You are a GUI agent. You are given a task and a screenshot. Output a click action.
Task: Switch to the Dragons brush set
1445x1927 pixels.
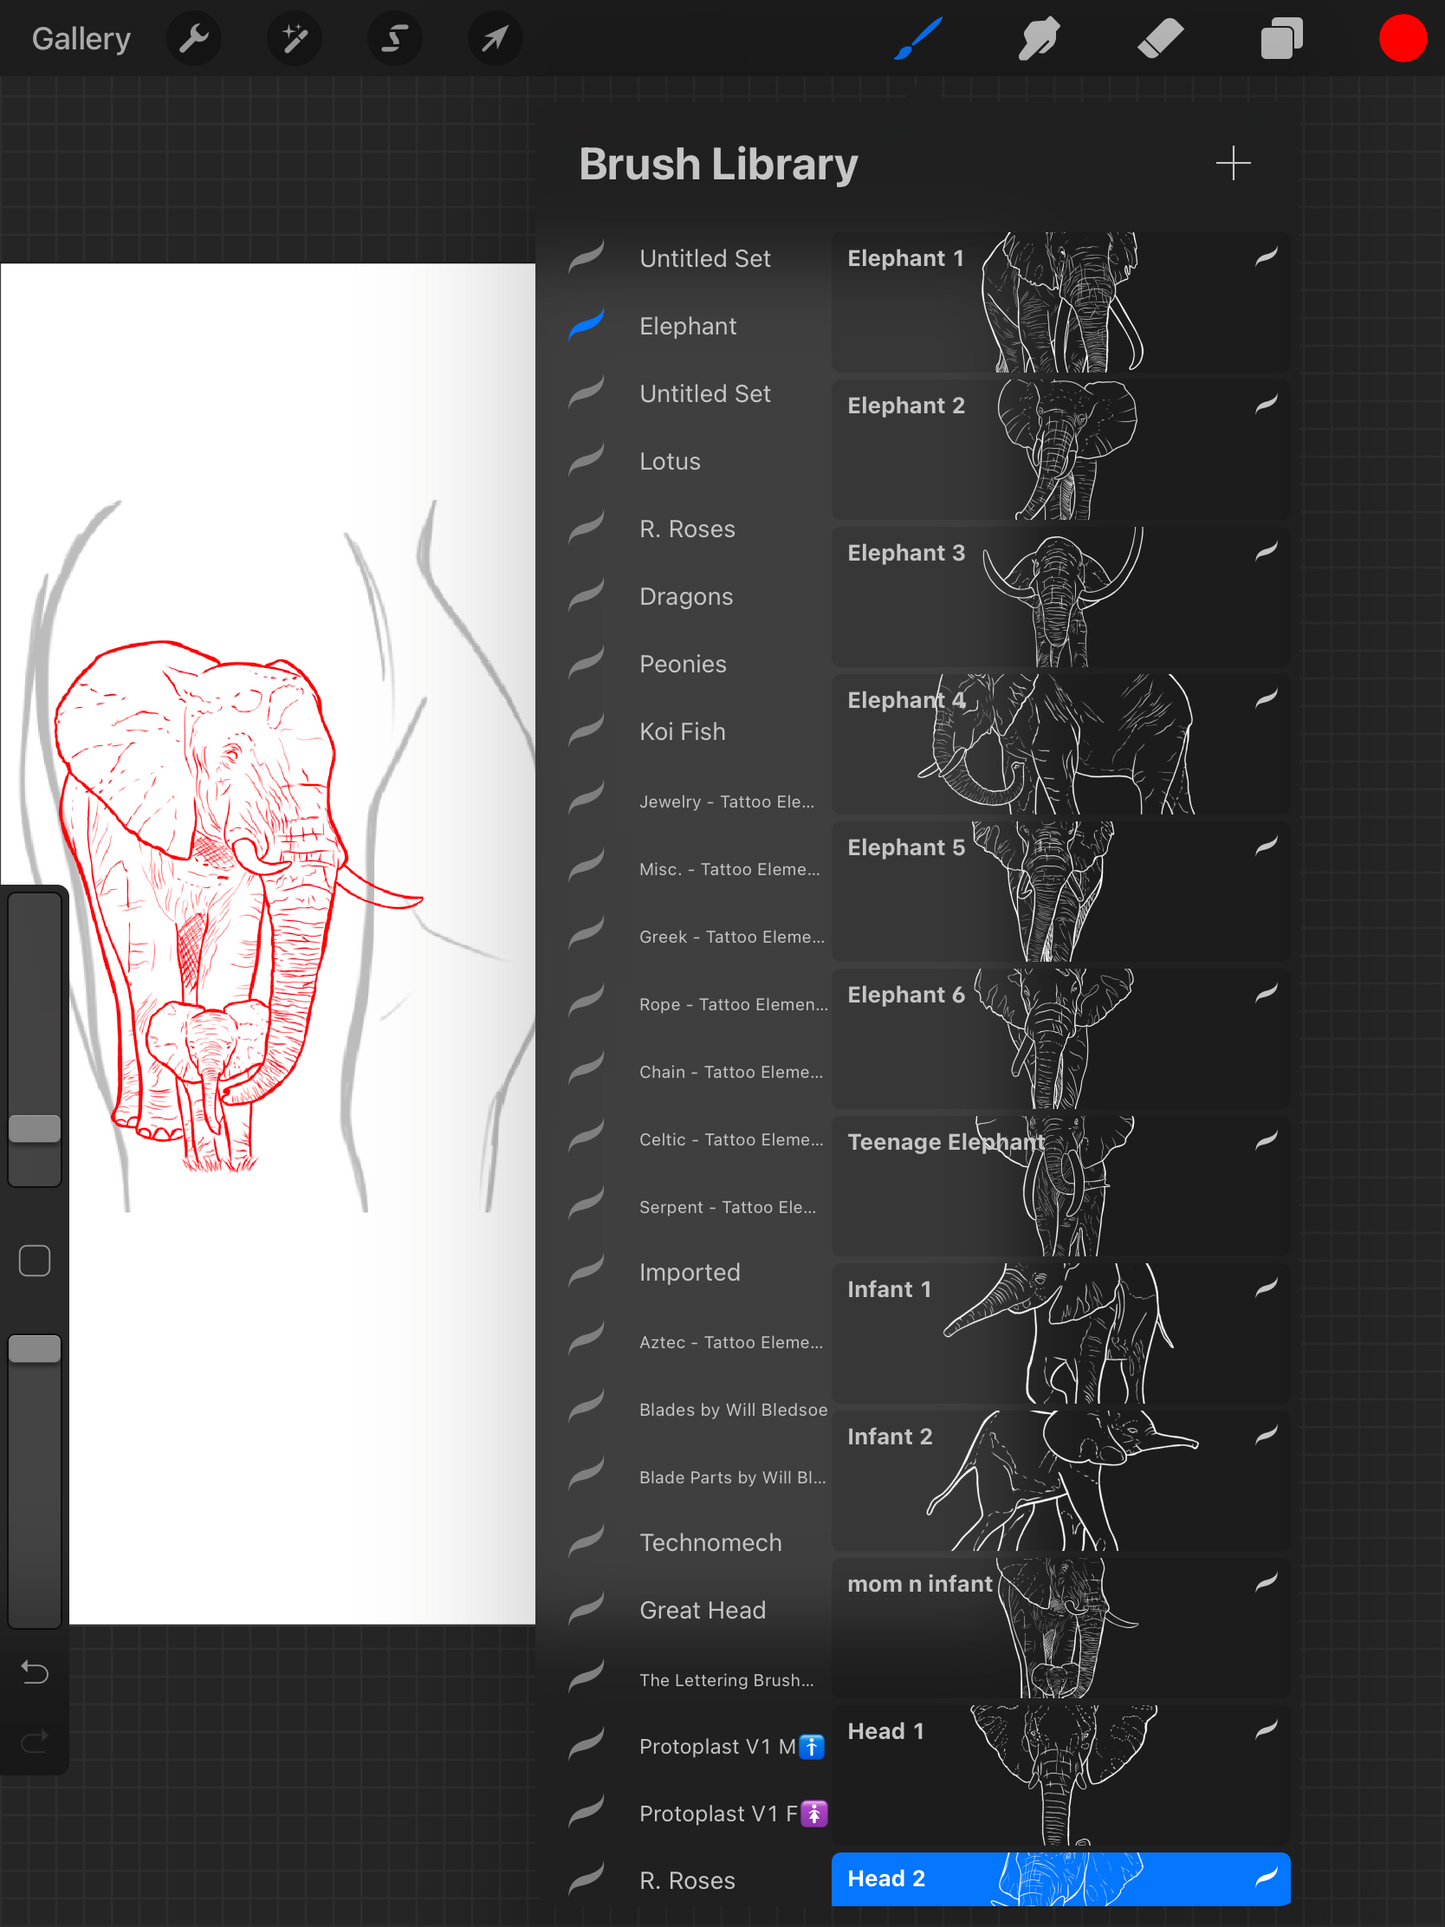[x=686, y=597]
